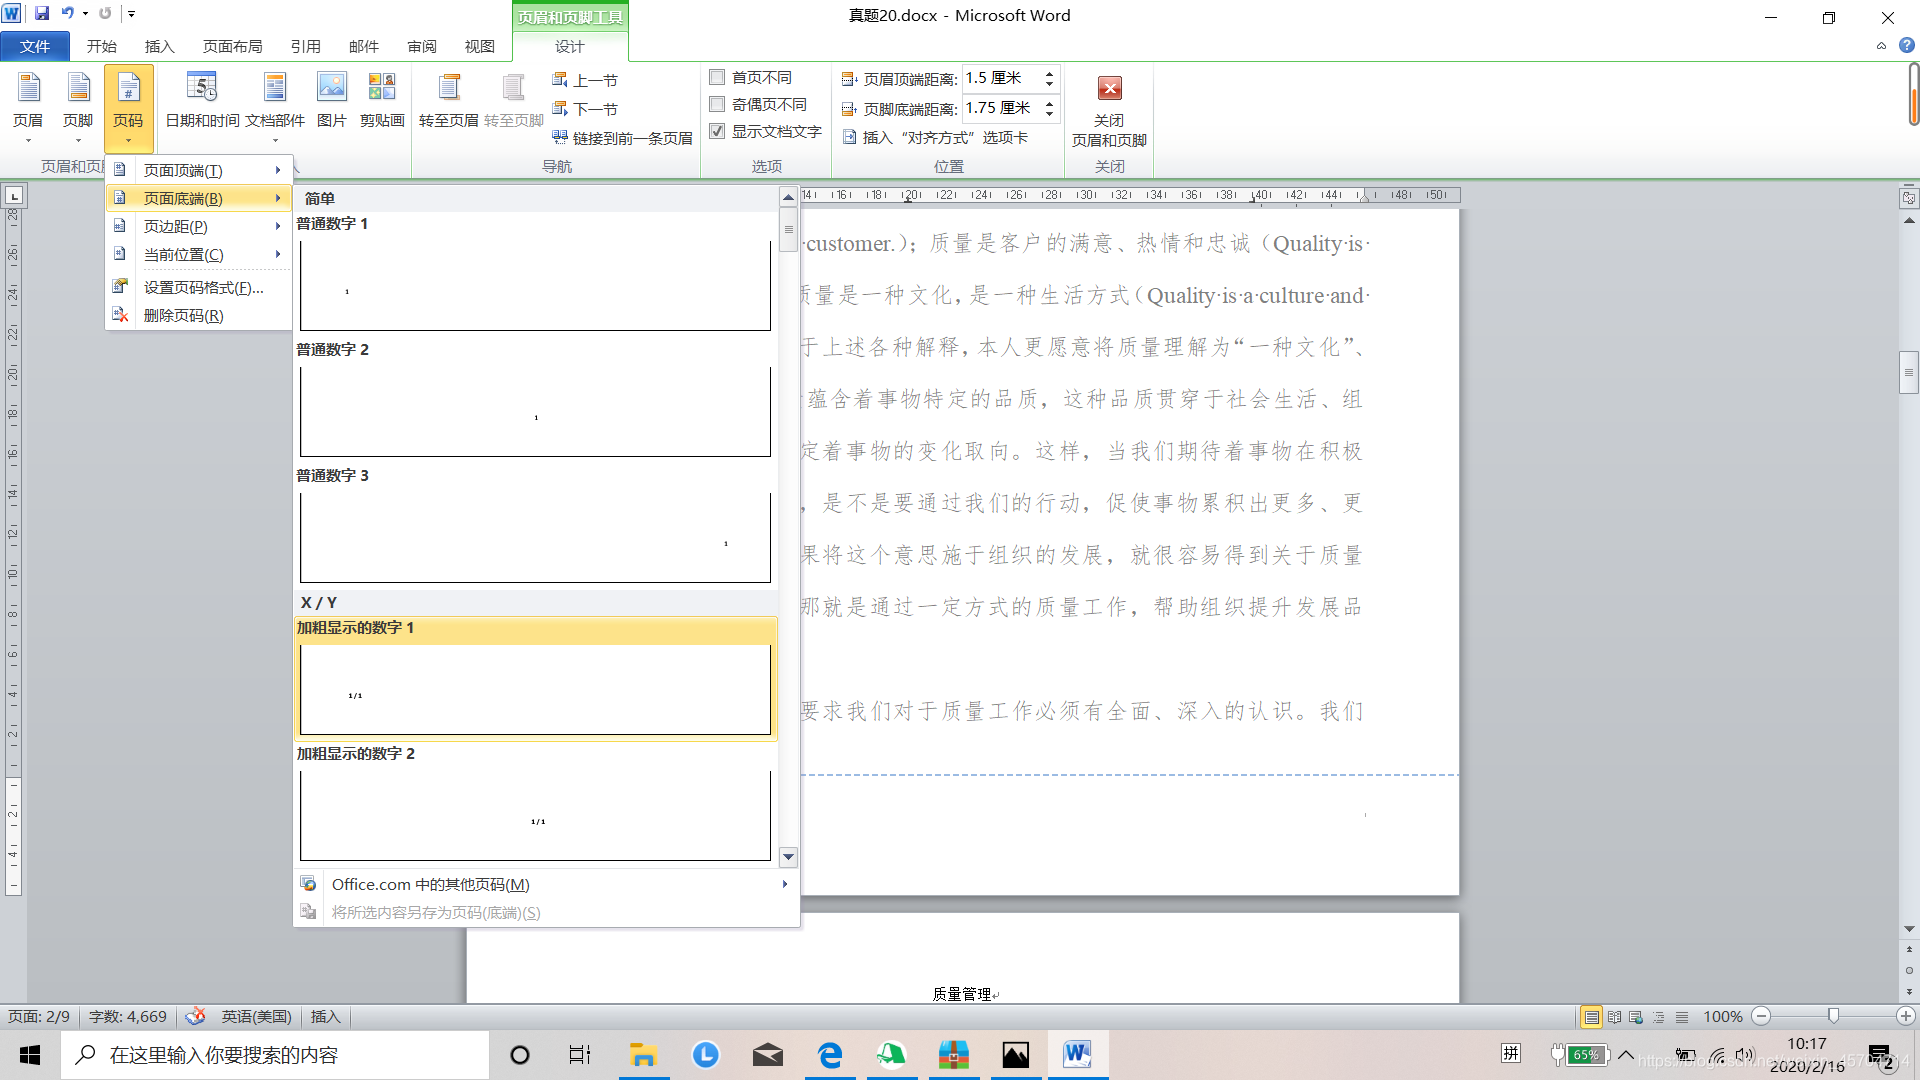Toggle the 奇偶页不同 checkbox
Screen dimensions: 1920x1080
coord(717,104)
